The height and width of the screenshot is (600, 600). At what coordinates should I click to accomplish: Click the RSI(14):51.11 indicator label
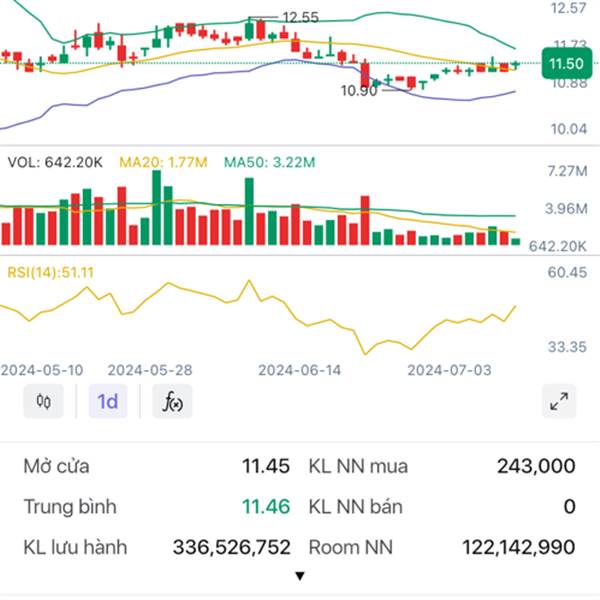point(51,272)
